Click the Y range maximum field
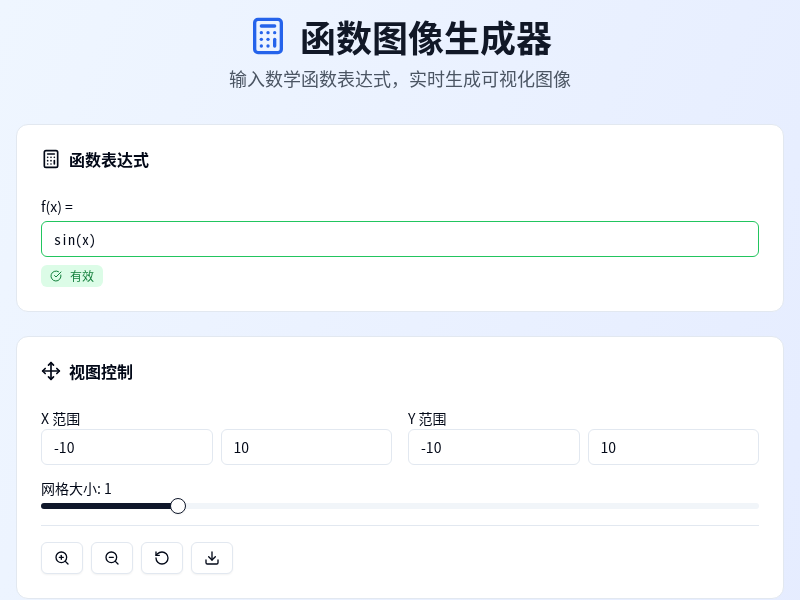Image resolution: width=800 pixels, height=600 pixels. pyautogui.click(x=673, y=447)
